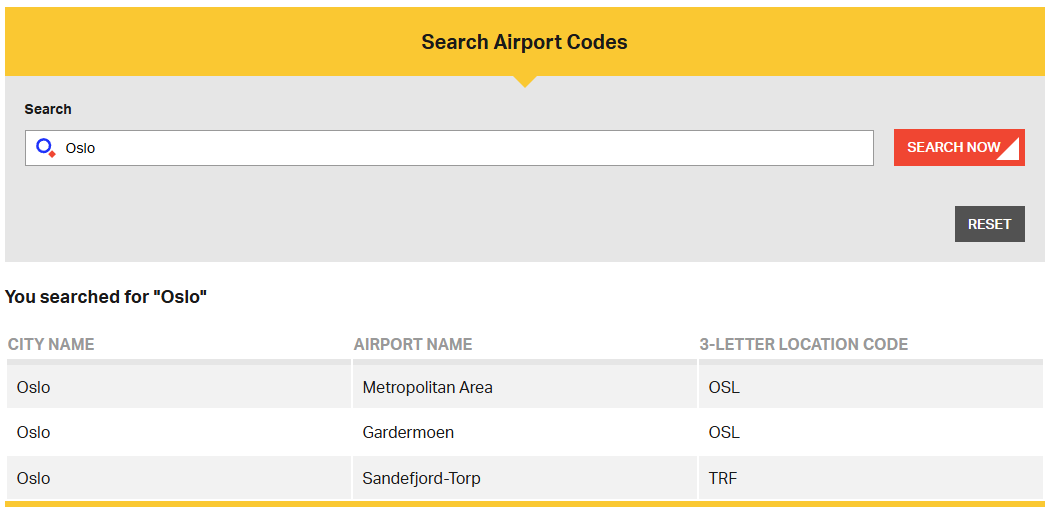Click the TRF location code

(x=723, y=478)
